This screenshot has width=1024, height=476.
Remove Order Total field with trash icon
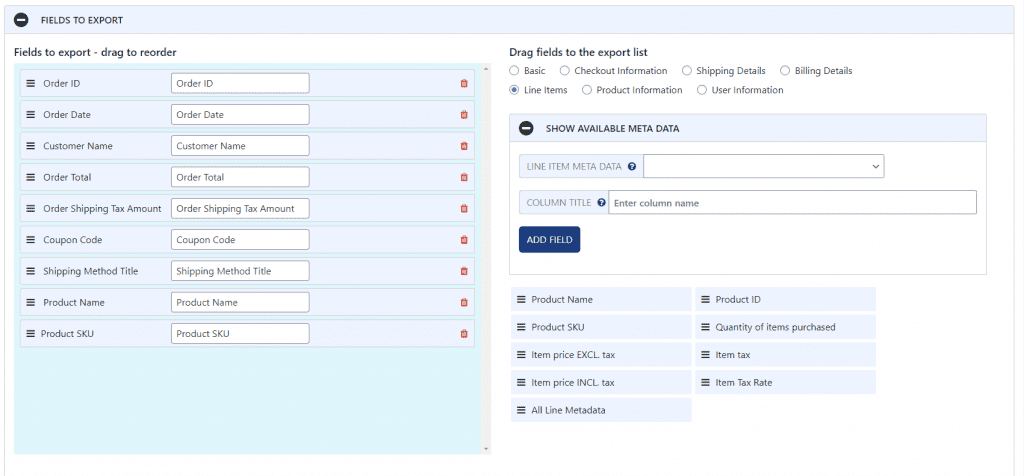(x=464, y=178)
